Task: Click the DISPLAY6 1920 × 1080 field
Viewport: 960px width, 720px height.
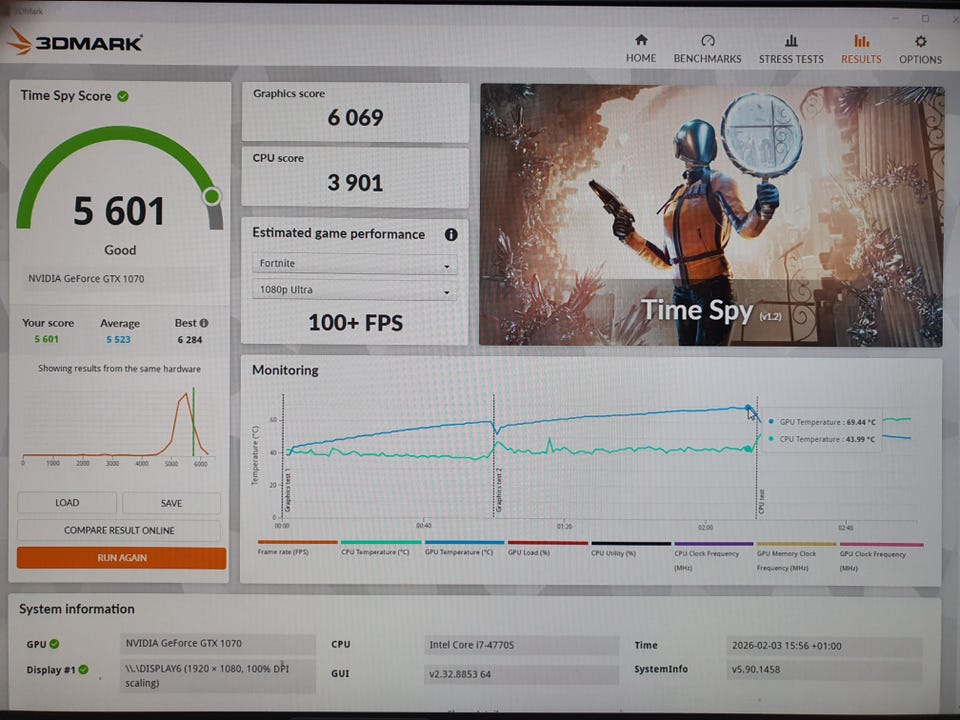Action: tap(217, 675)
